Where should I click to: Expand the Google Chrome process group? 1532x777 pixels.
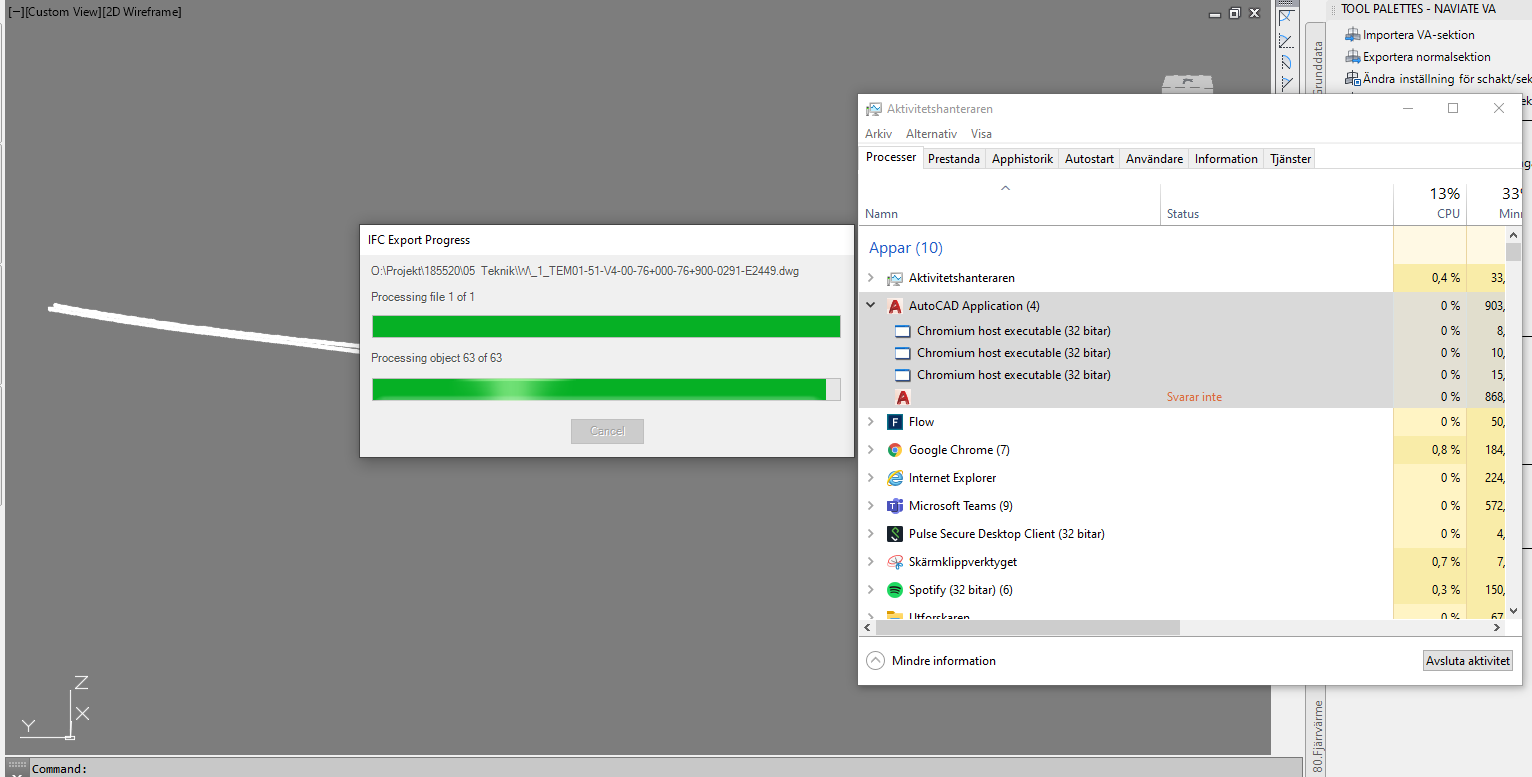click(869, 449)
